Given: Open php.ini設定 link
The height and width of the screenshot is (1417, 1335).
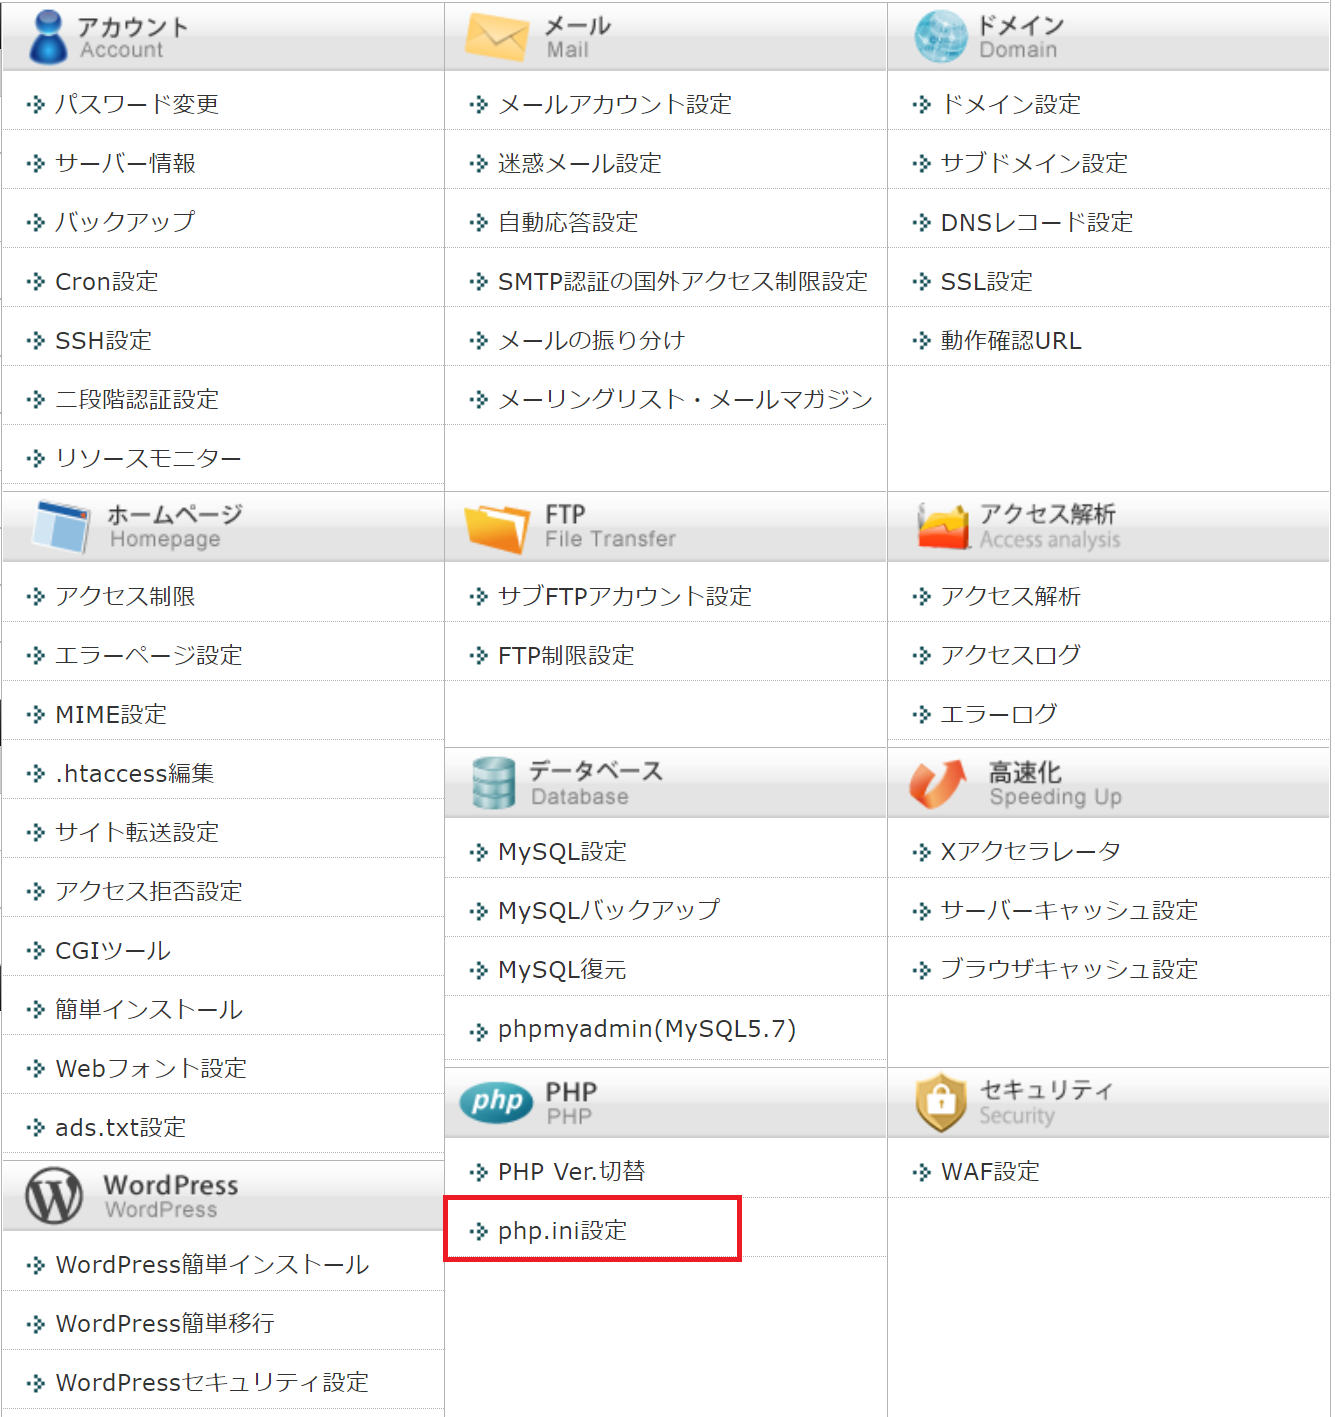Looking at the screenshot, I should pos(563,1230).
